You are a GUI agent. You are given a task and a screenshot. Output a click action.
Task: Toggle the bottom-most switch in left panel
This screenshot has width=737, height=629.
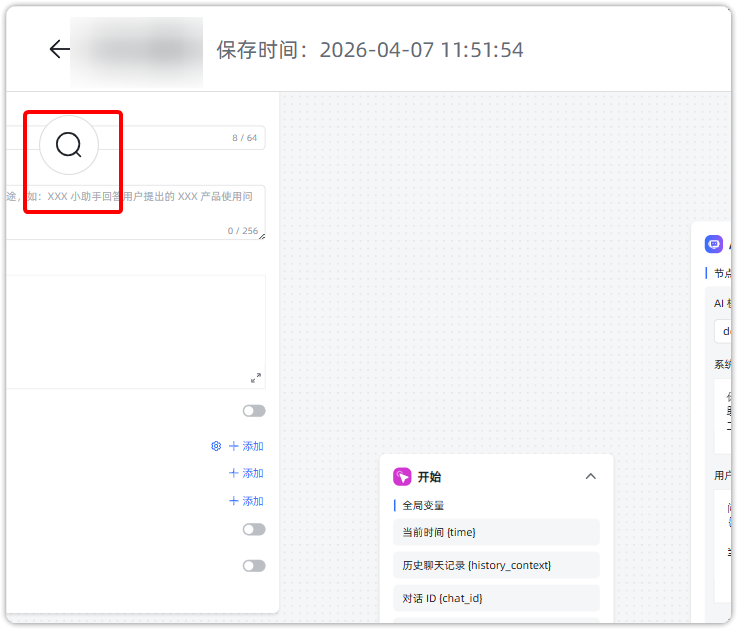(x=254, y=566)
